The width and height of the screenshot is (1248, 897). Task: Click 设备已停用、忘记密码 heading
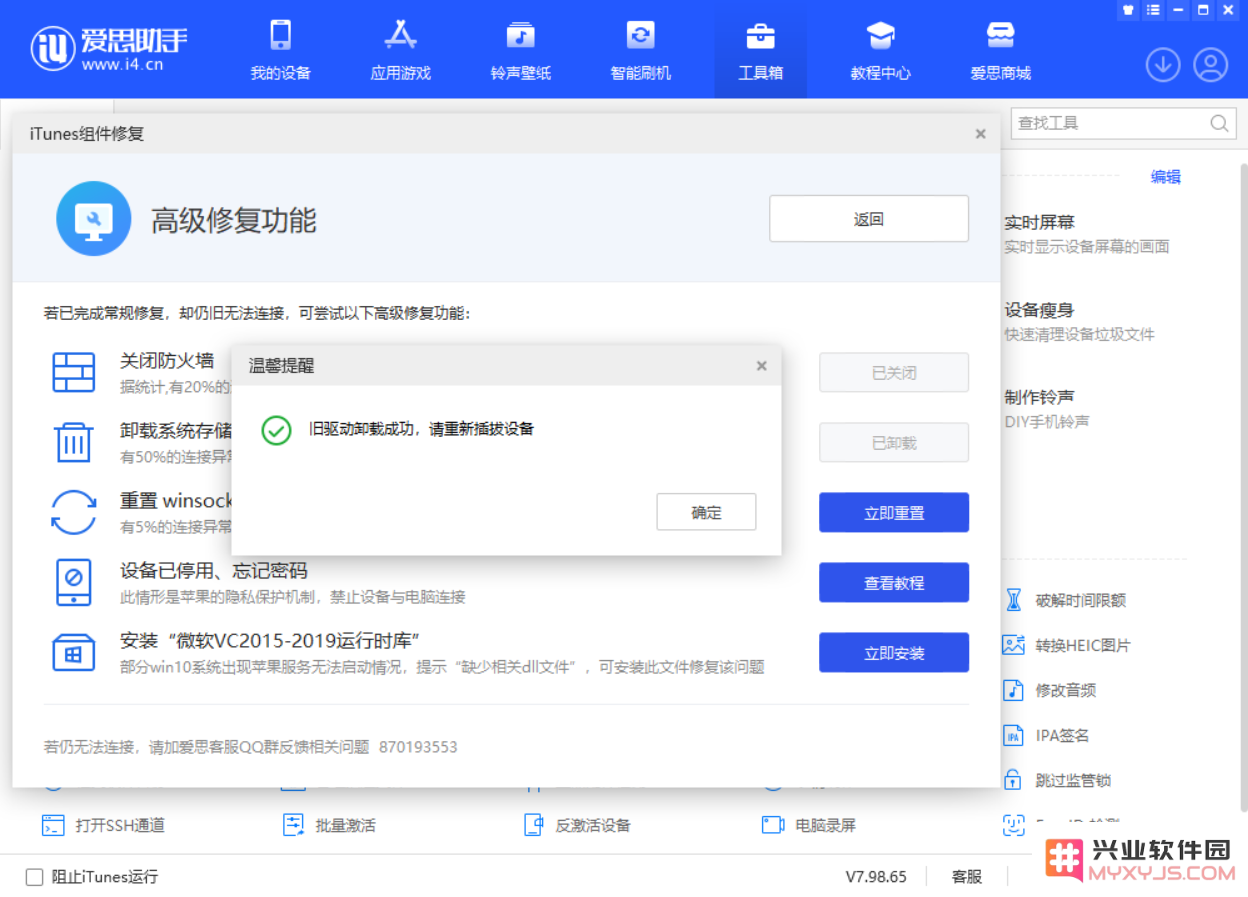click(x=214, y=571)
